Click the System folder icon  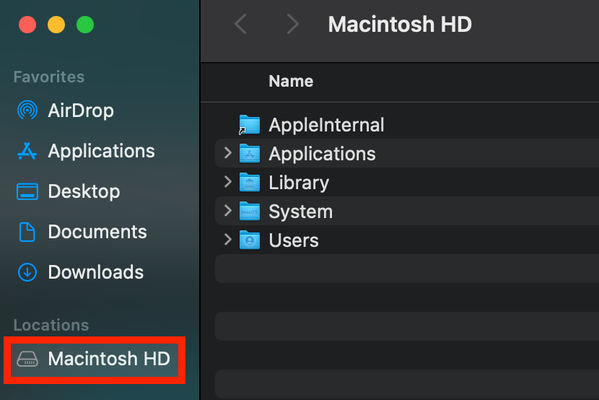[x=249, y=211]
